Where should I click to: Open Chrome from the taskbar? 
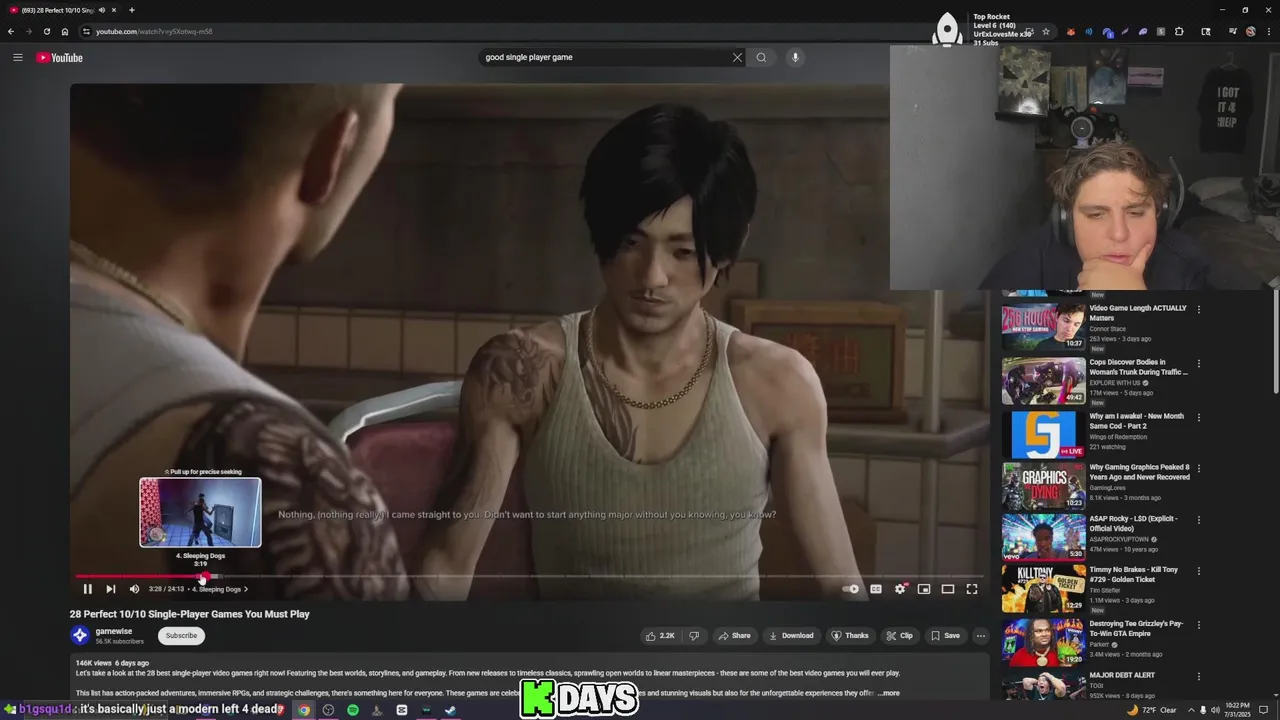pyautogui.click(x=304, y=710)
